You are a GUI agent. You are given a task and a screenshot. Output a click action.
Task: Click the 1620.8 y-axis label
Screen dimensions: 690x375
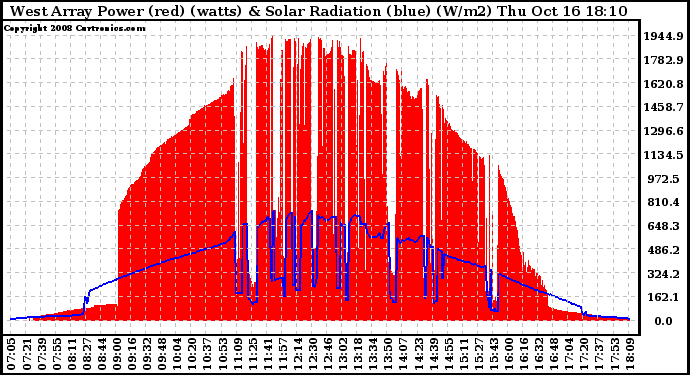coord(664,84)
